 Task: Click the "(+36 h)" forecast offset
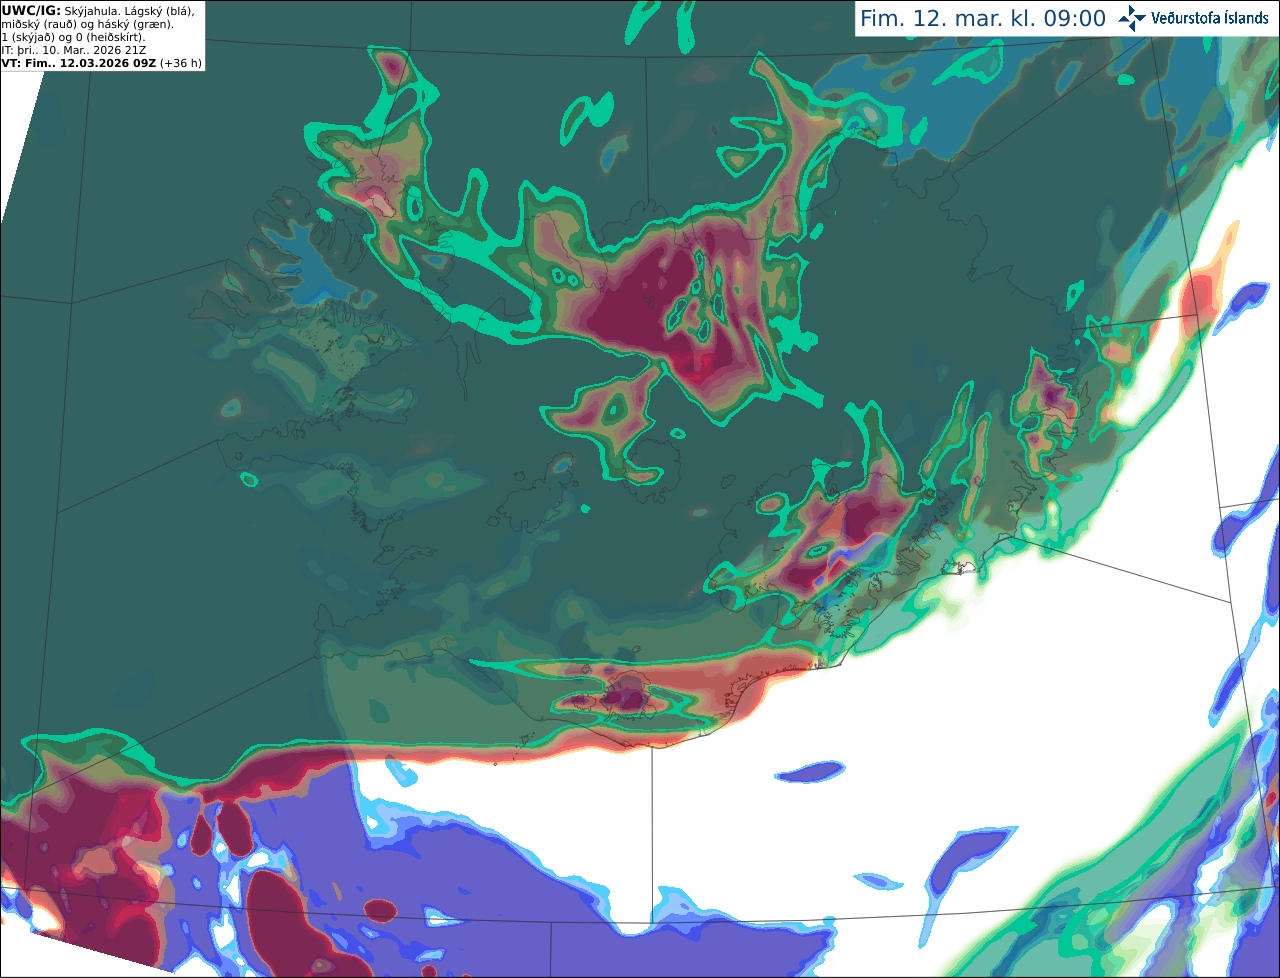[x=181, y=63]
